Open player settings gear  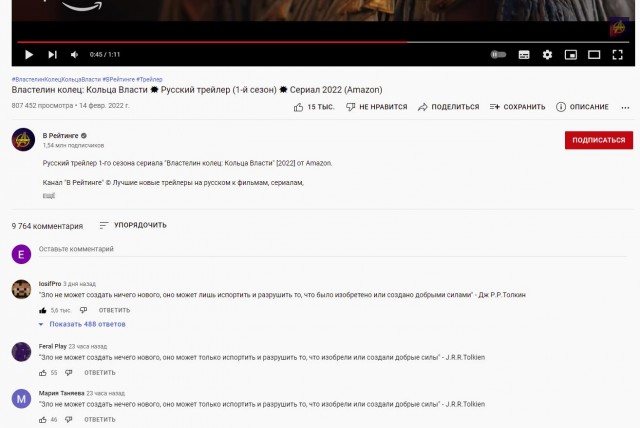[x=547, y=54]
